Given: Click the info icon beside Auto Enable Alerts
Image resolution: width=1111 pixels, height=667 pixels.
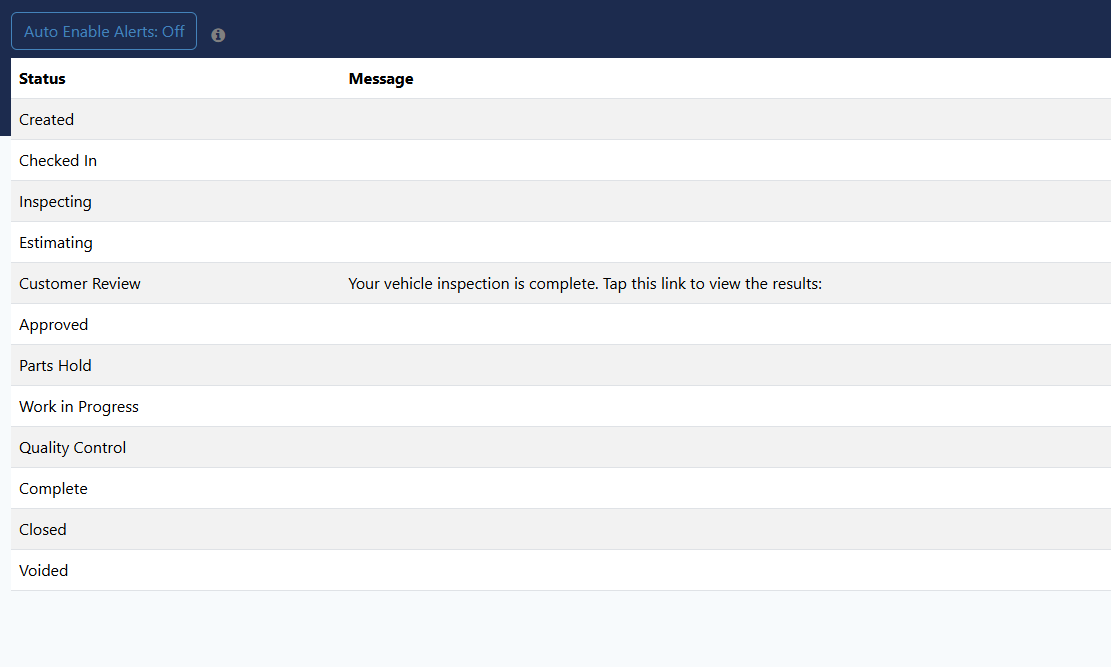Looking at the screenshot, I should [x=218, y=35].
